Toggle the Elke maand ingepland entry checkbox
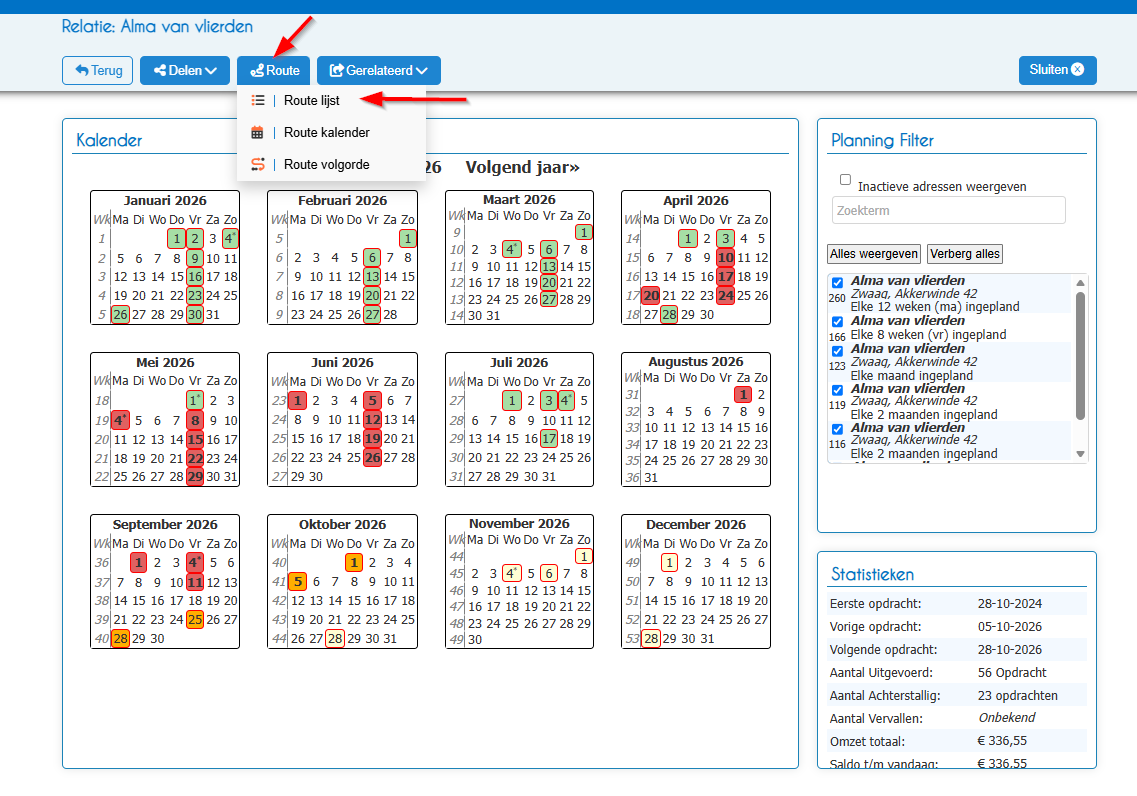Image resolution: width=1137 pixels, height=796 pixels. [x=838, y=351]
